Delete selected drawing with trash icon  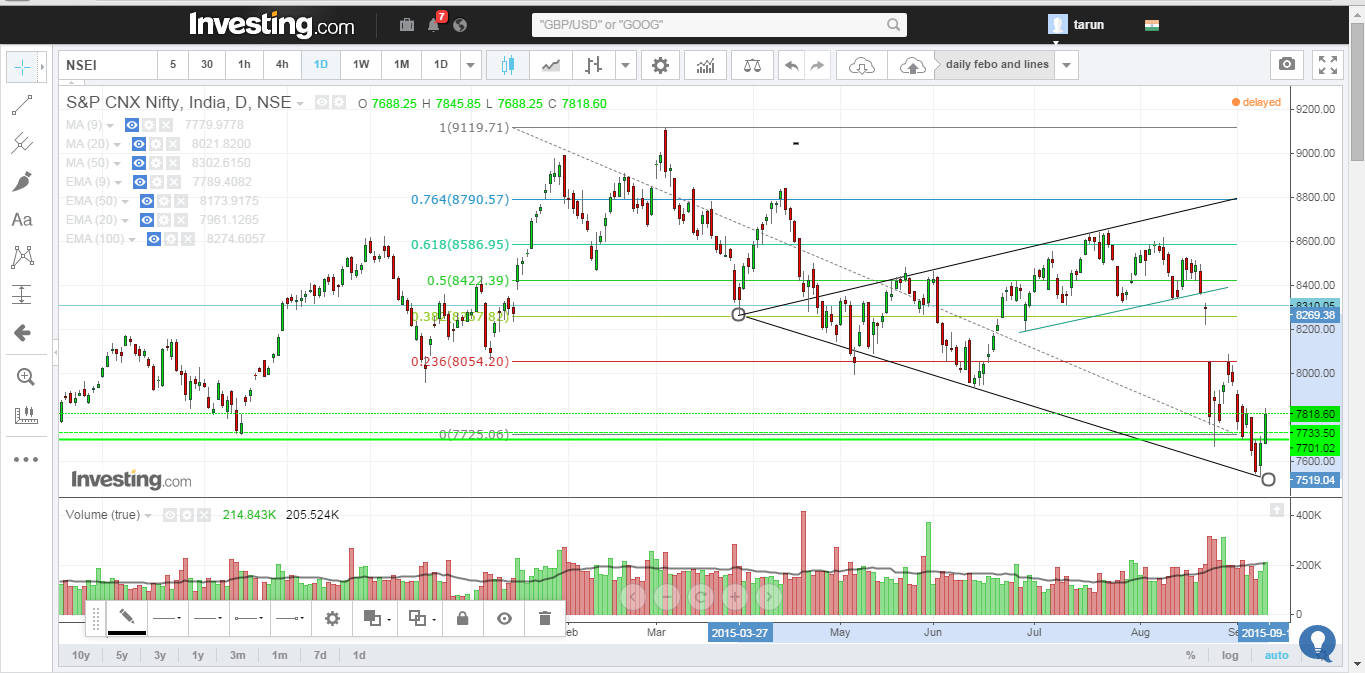coord(544,618)
